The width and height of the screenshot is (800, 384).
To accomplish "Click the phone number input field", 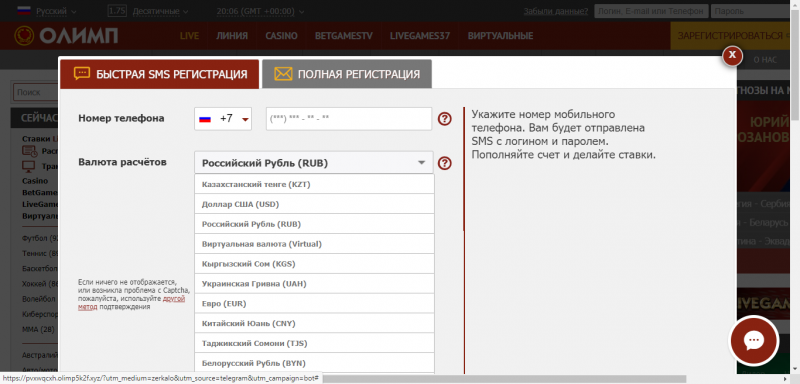I will [x=349, y=119].
